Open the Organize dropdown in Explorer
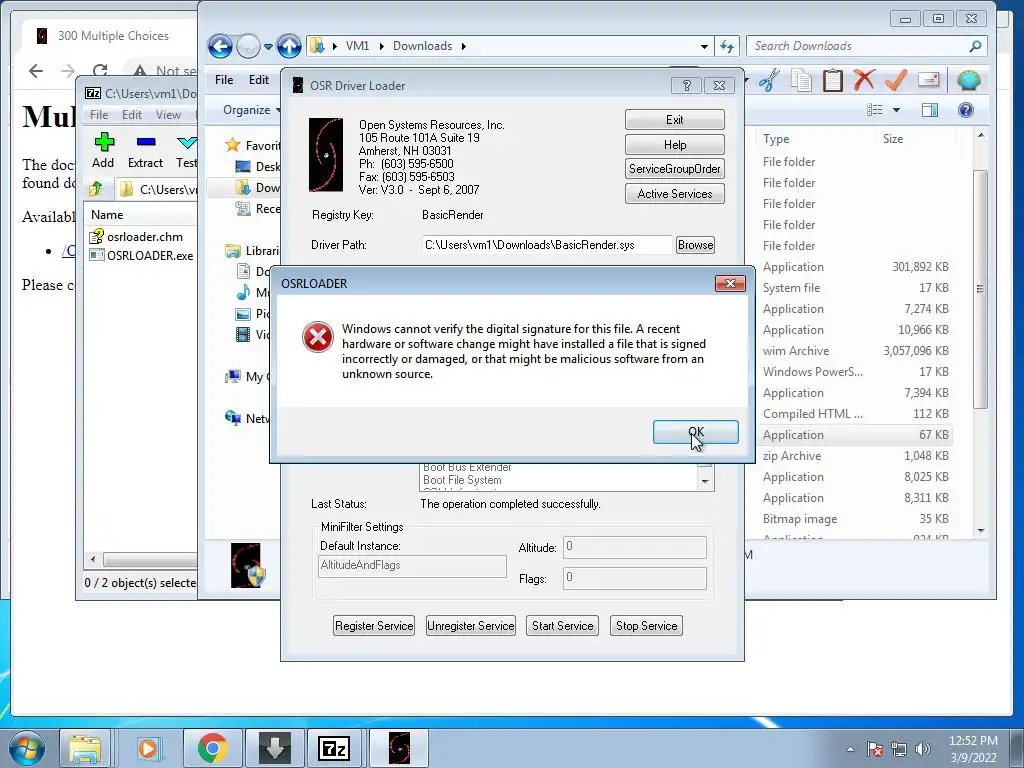 pos(251,110)
